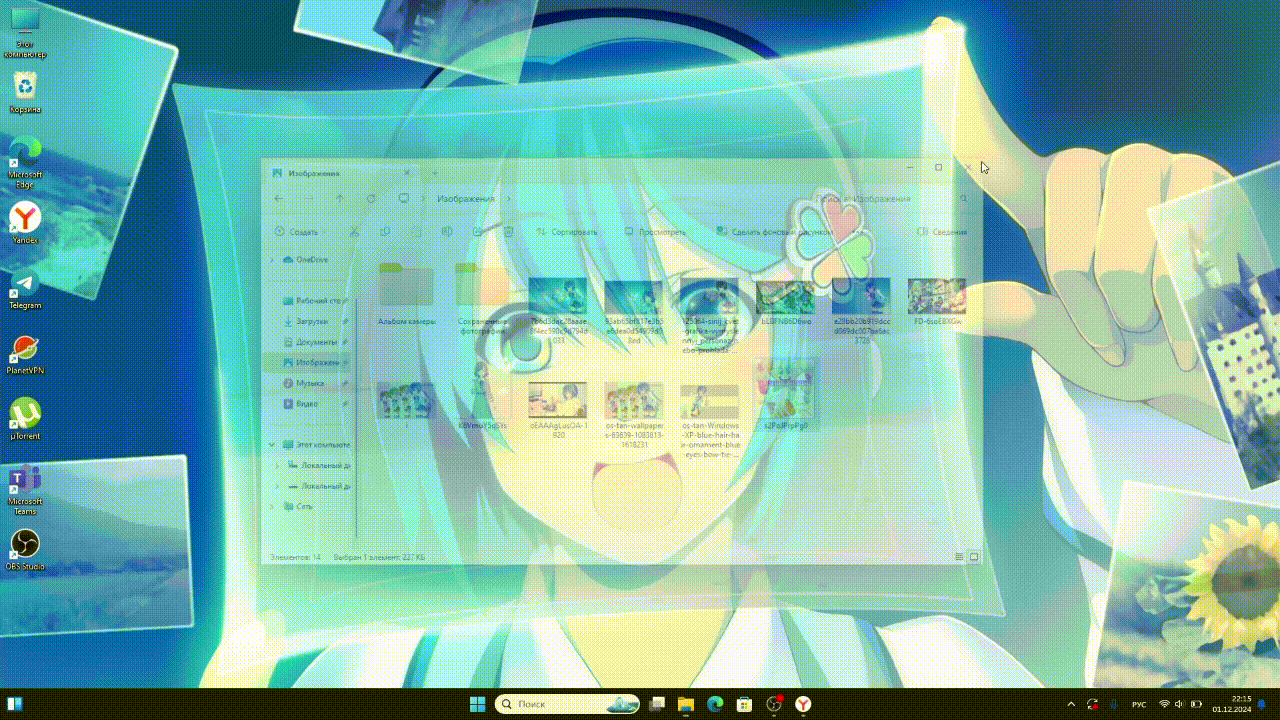Image resolution: width=1280 pixels, height=720 pixels.
Task: Expand the second Local Disk node
Action: click(x=279, y=486)
